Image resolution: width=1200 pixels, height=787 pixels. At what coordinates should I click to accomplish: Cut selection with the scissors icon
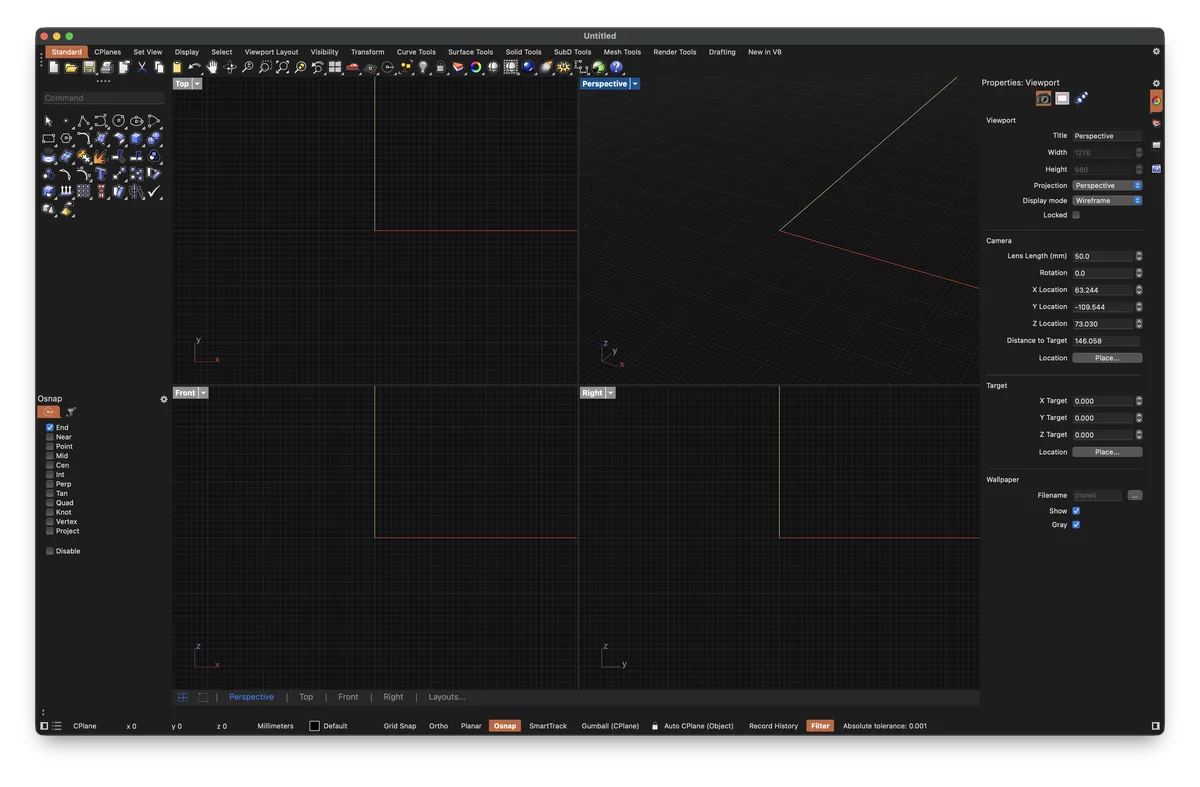click(x=142, y=68)
